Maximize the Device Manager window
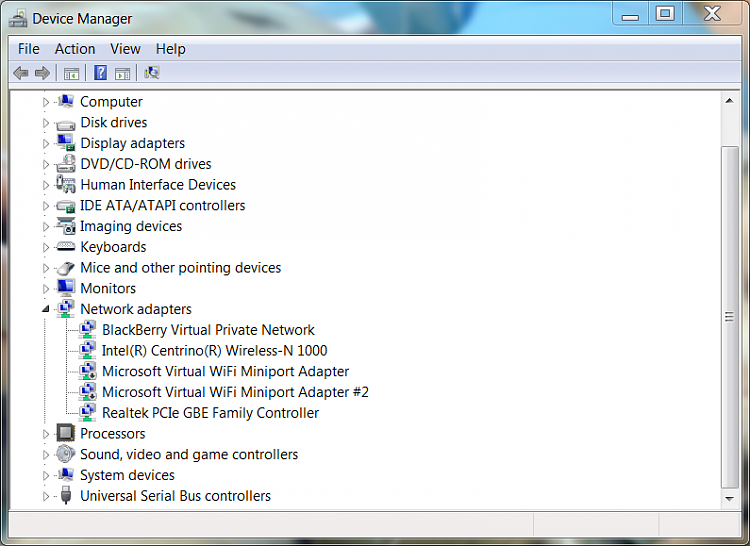Image resolution: width=750 pixels, height=546 pixels. (665, 14)
